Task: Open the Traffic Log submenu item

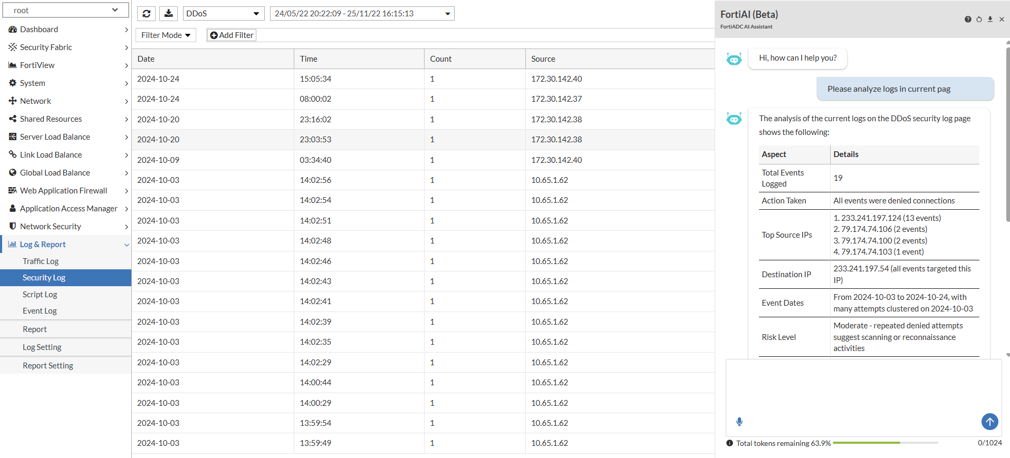Action: coord(66,262)
